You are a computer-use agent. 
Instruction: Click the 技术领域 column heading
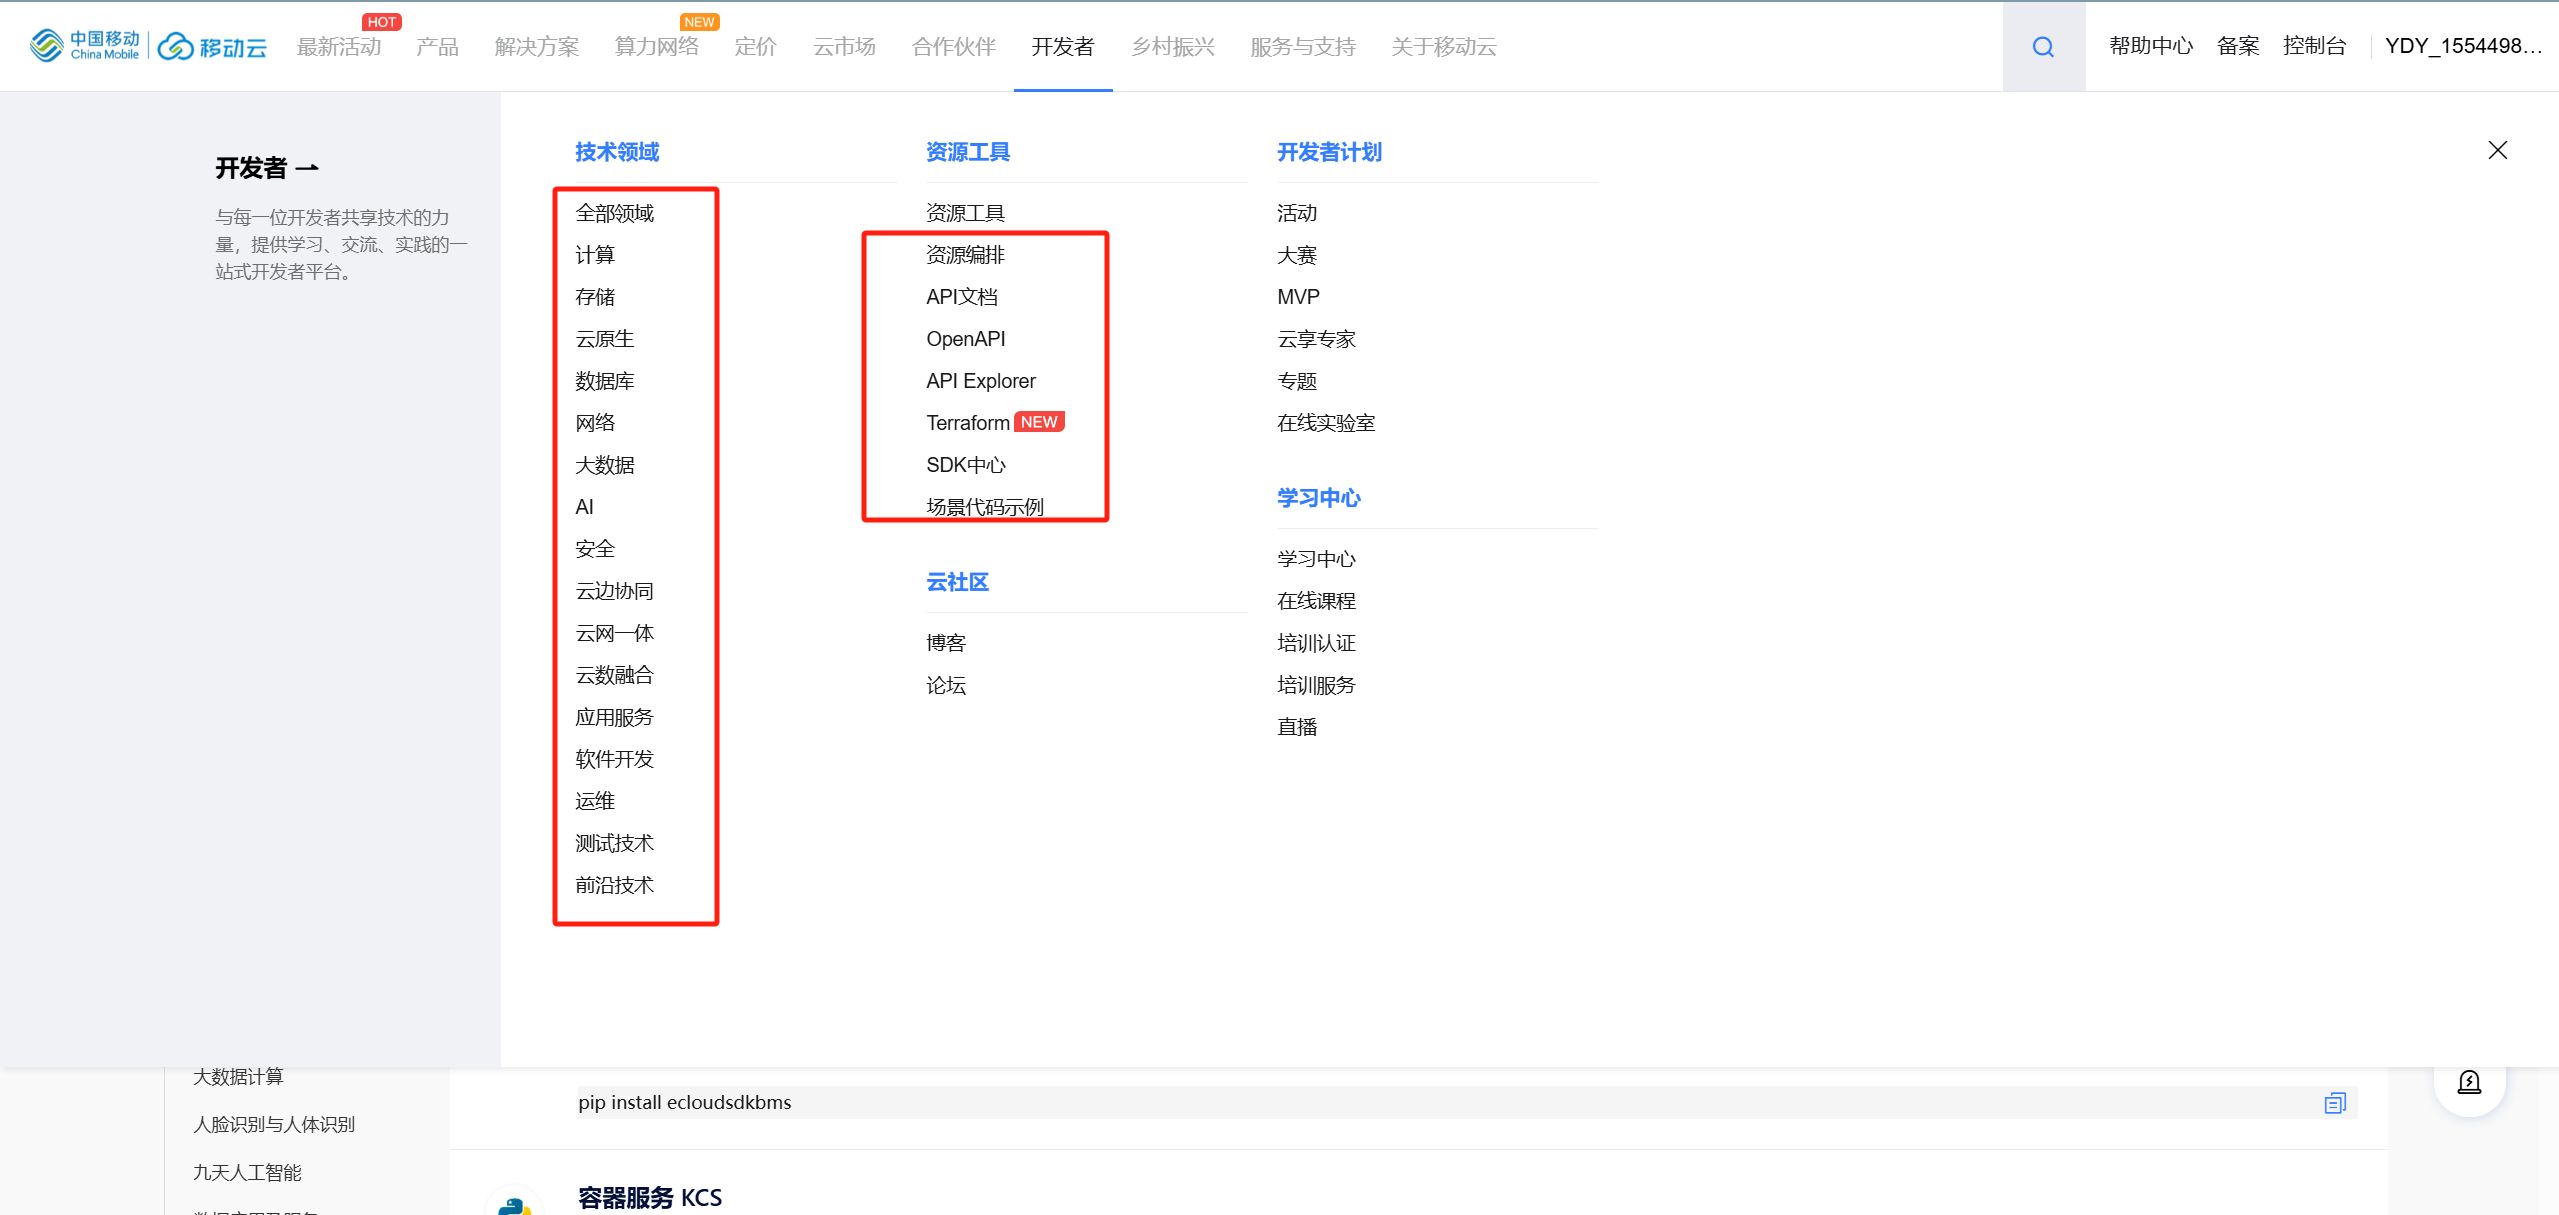tap(617, 152)
